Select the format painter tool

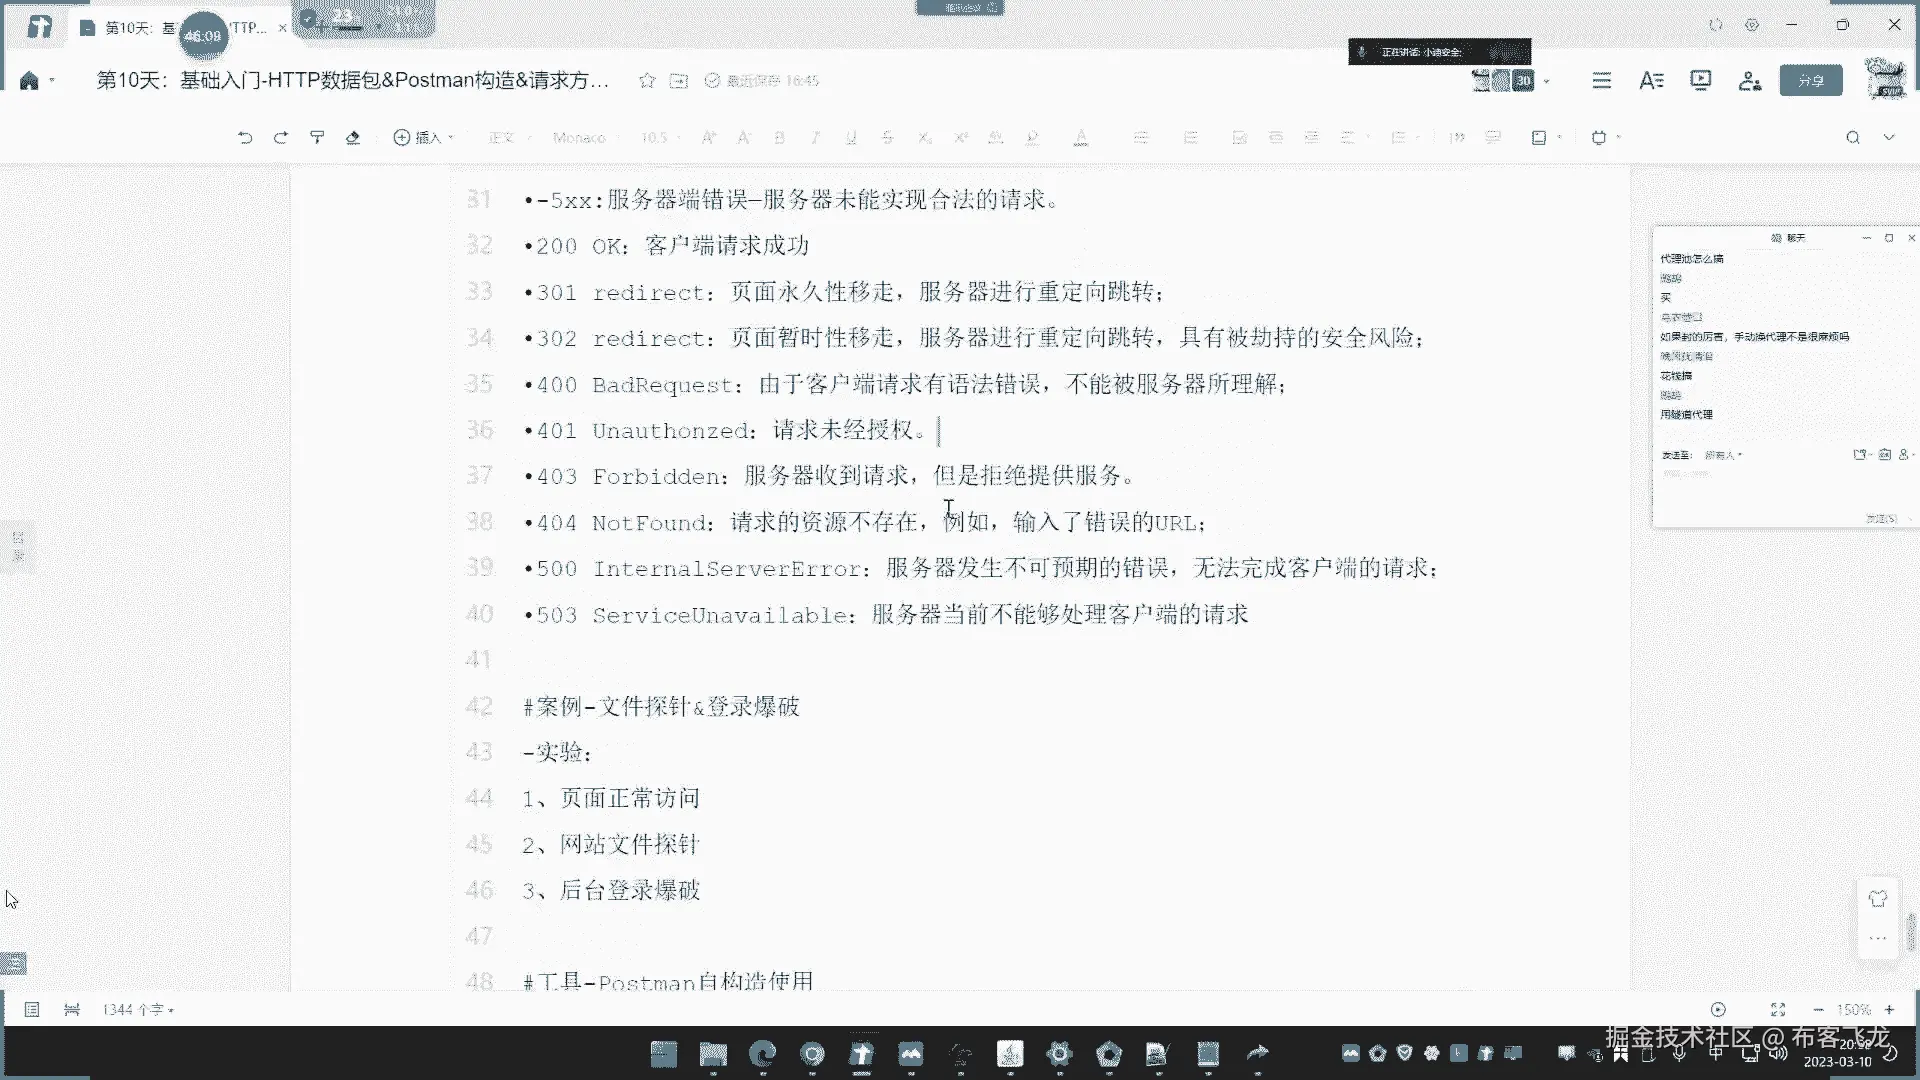coord(317,138)
